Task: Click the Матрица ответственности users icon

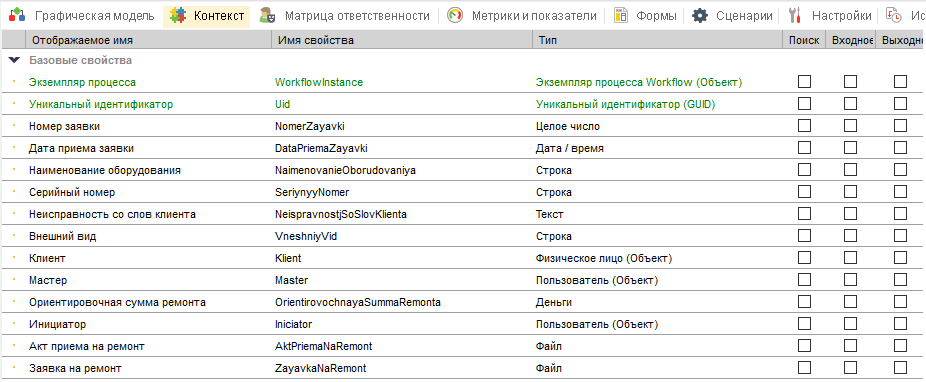Action: (267, 16)
